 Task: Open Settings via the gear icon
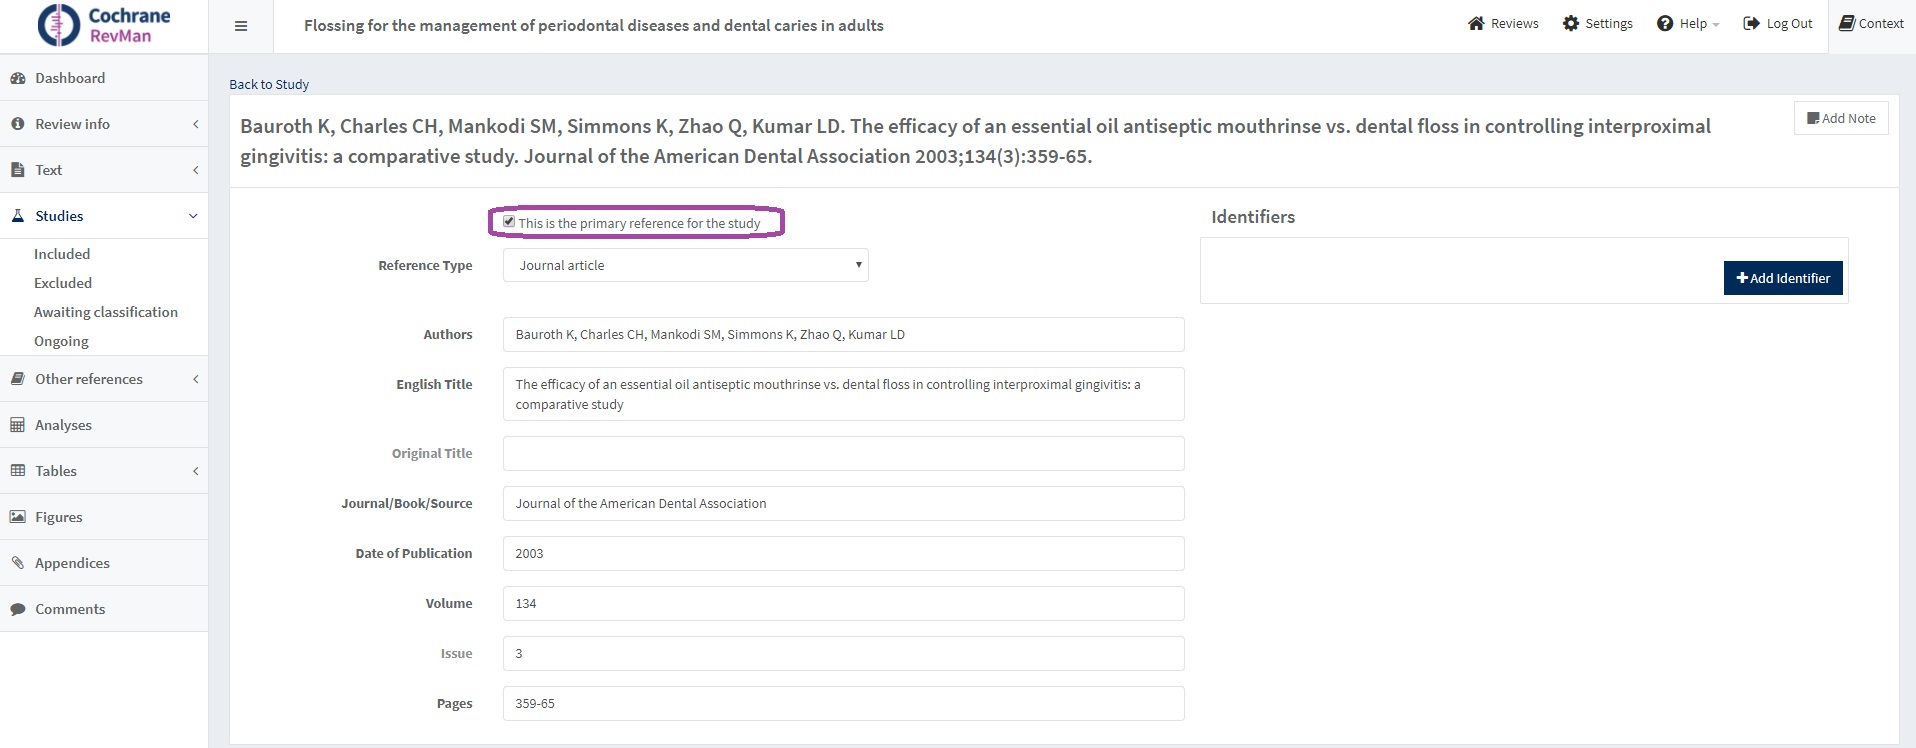click(1571, 24)
